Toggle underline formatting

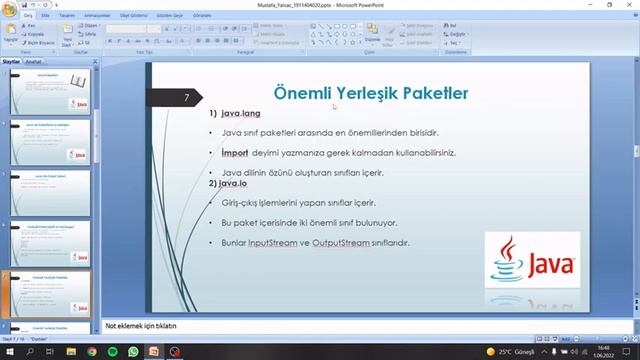pos(129,41)
